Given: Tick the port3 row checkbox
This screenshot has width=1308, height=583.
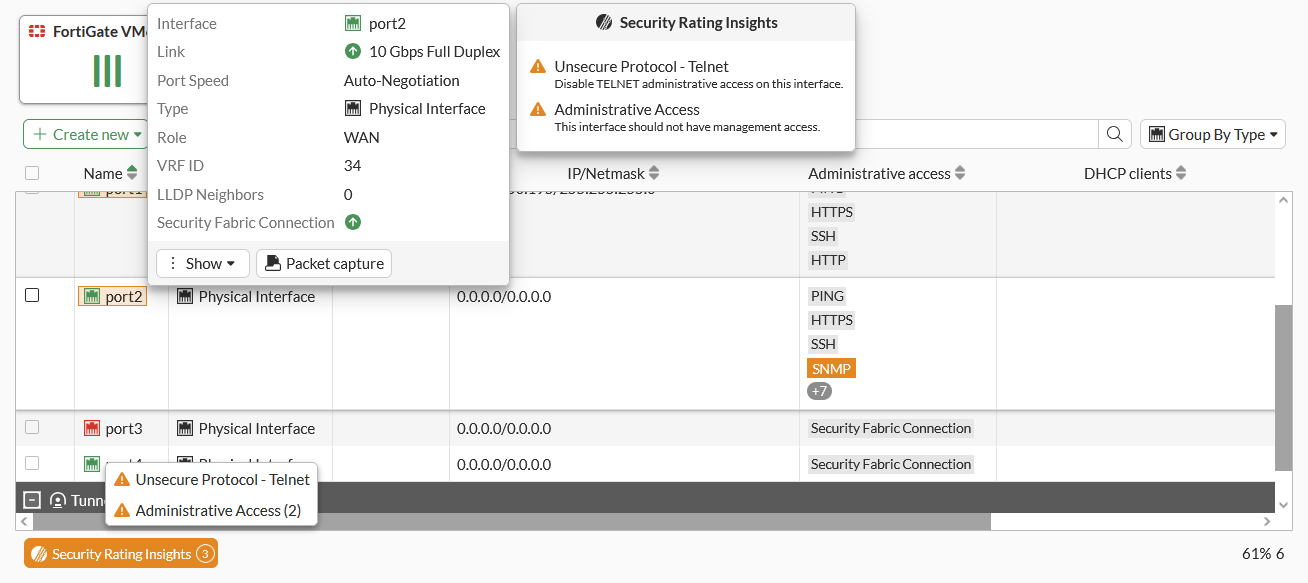Looking at the screenshot, I should (x=32, y=427).
